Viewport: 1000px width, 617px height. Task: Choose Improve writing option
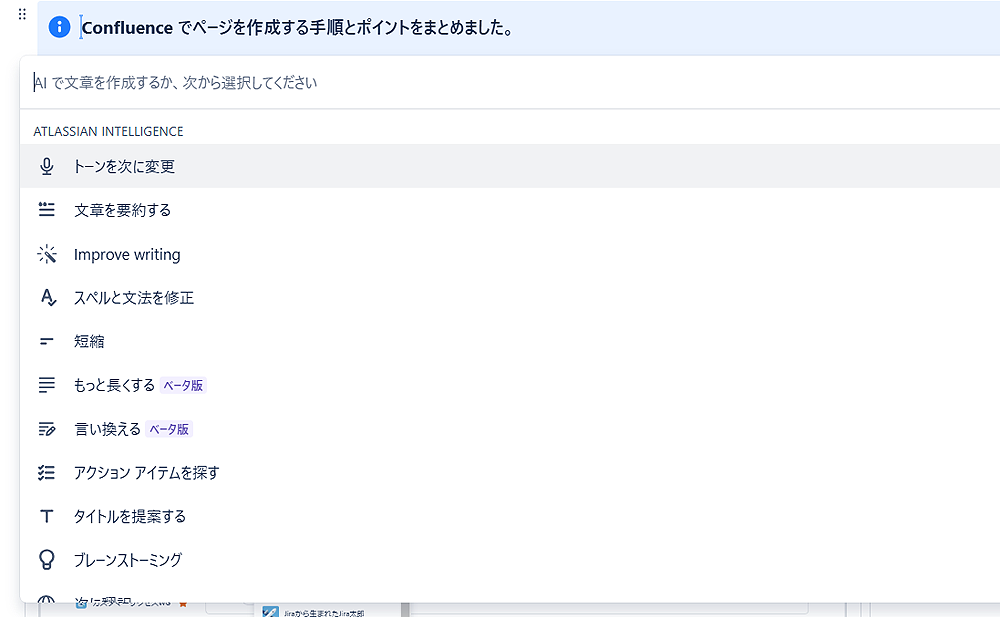point(510,254)
